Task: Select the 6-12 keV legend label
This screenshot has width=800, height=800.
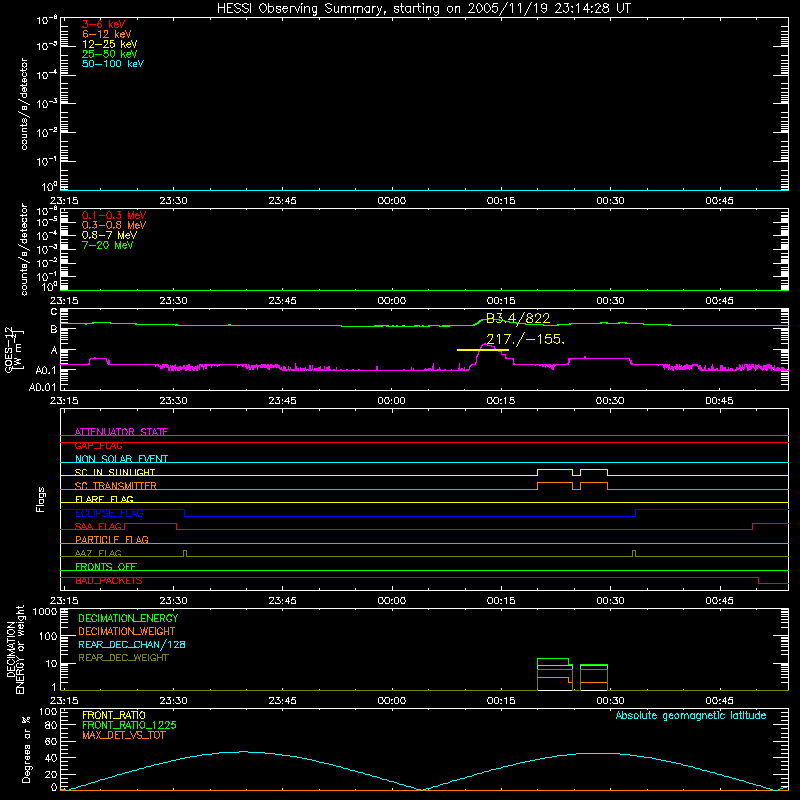Action: pyautogui.click(x=106, y=34)
